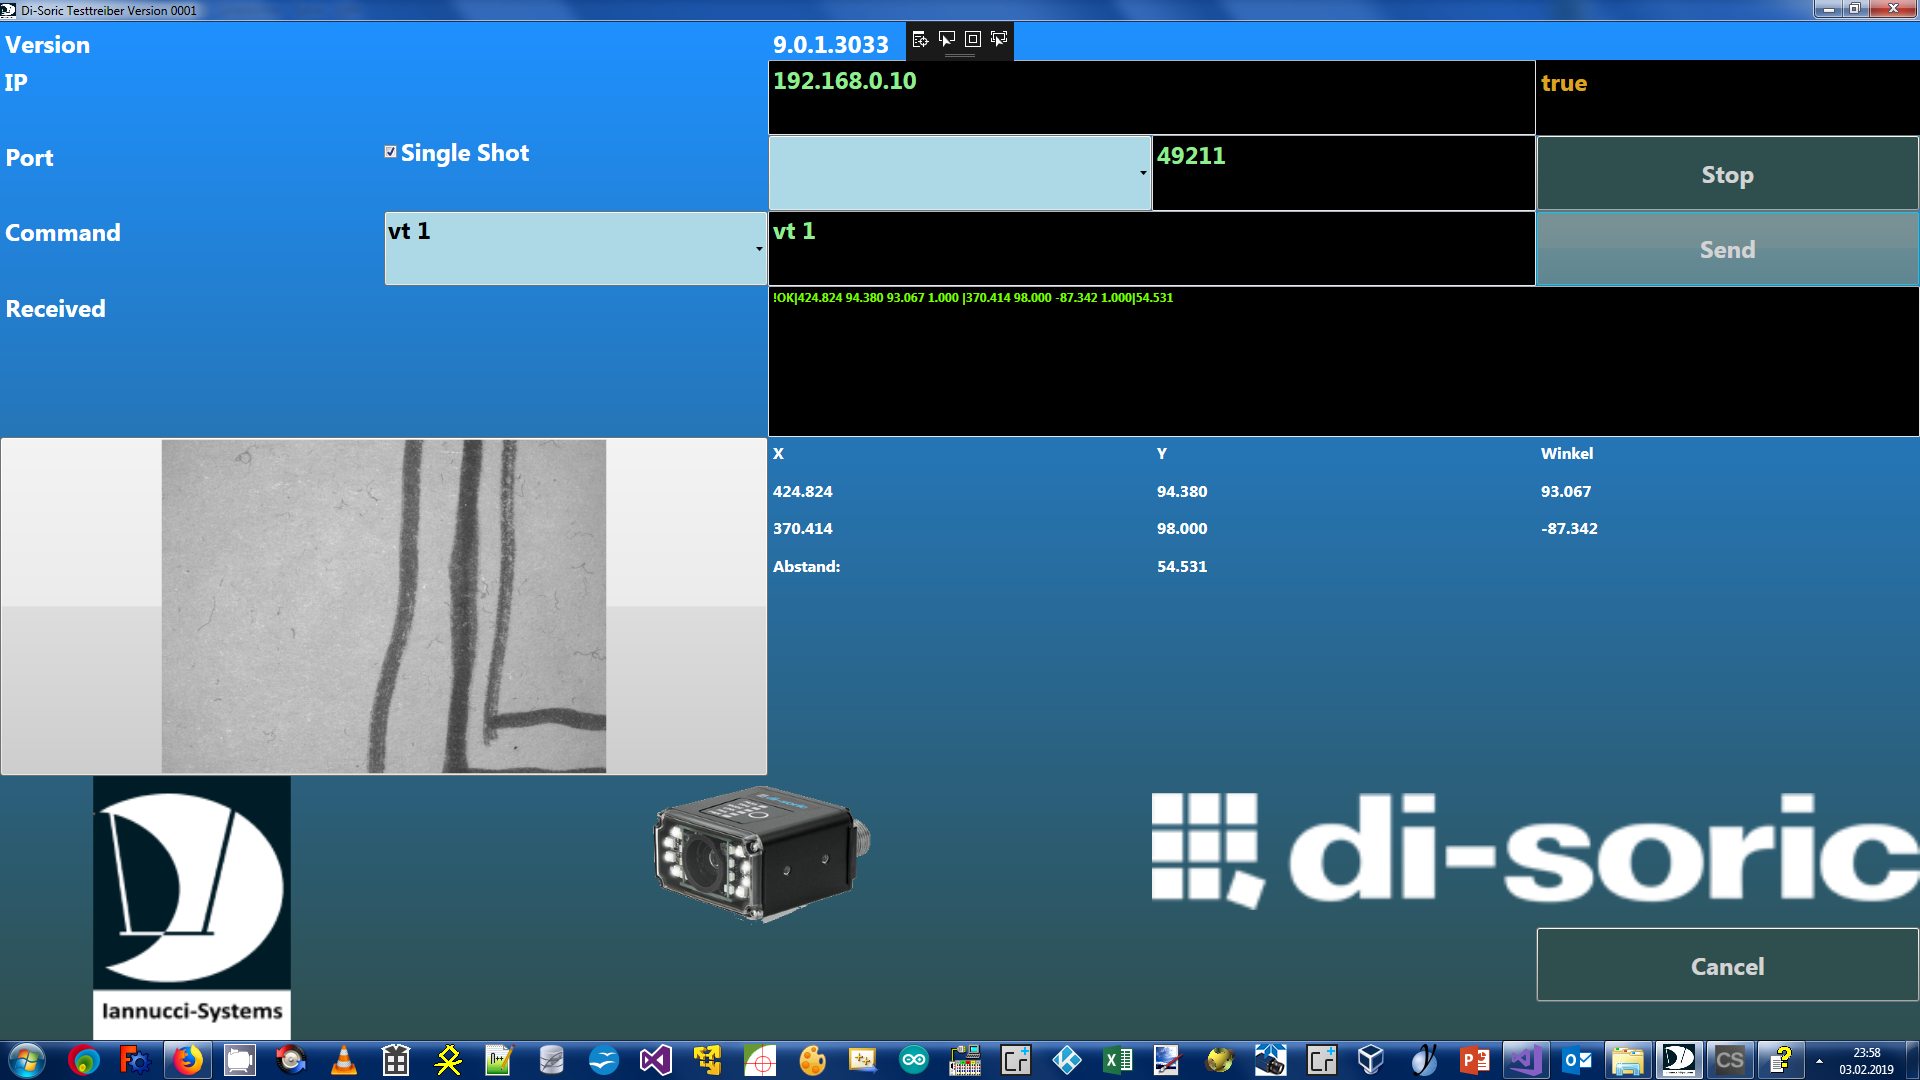Click the Stop button

[x=1727, y=174]
